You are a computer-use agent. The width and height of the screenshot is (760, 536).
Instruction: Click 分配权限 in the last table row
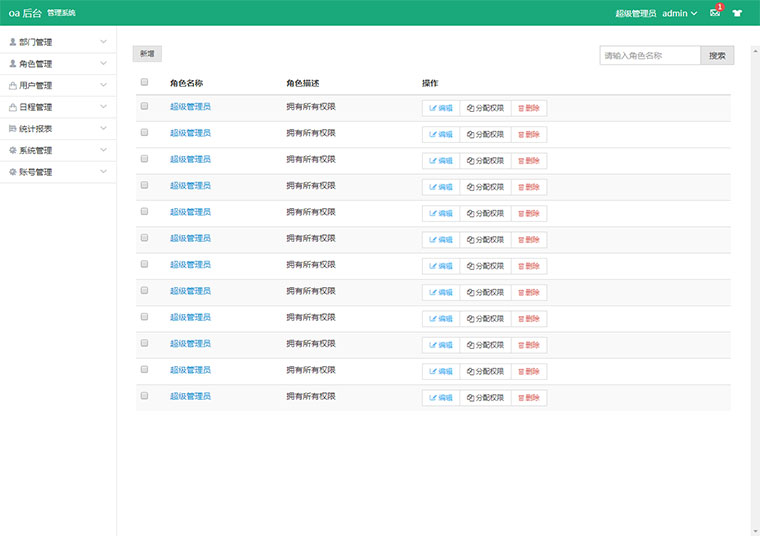click(485, 398)
